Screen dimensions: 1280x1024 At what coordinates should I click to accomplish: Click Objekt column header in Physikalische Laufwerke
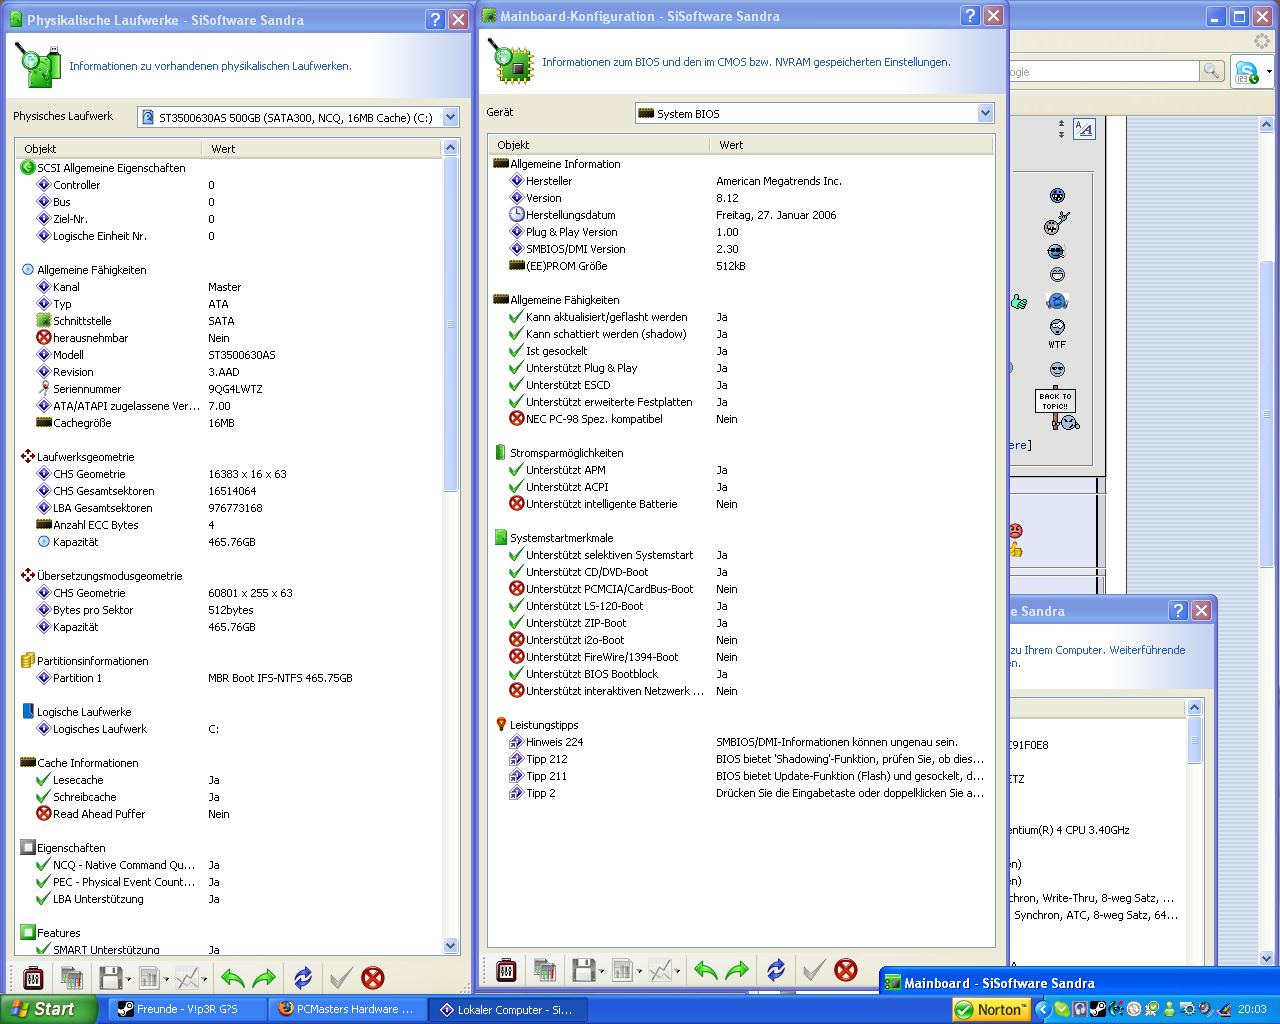coord(108,148)
